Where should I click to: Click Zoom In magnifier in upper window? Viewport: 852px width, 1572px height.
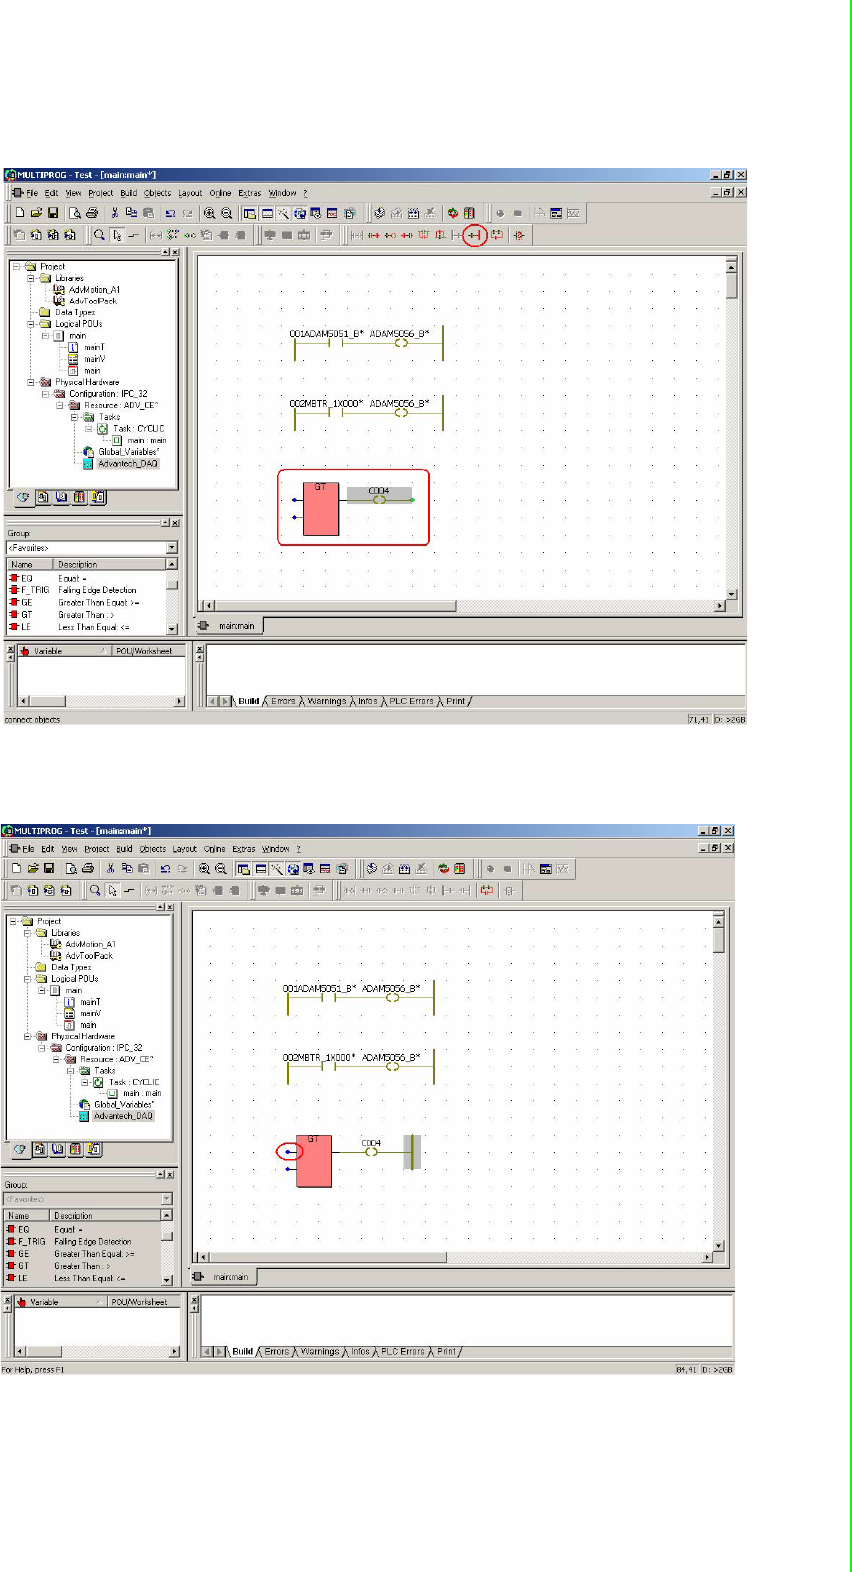(x=209, y=213)
